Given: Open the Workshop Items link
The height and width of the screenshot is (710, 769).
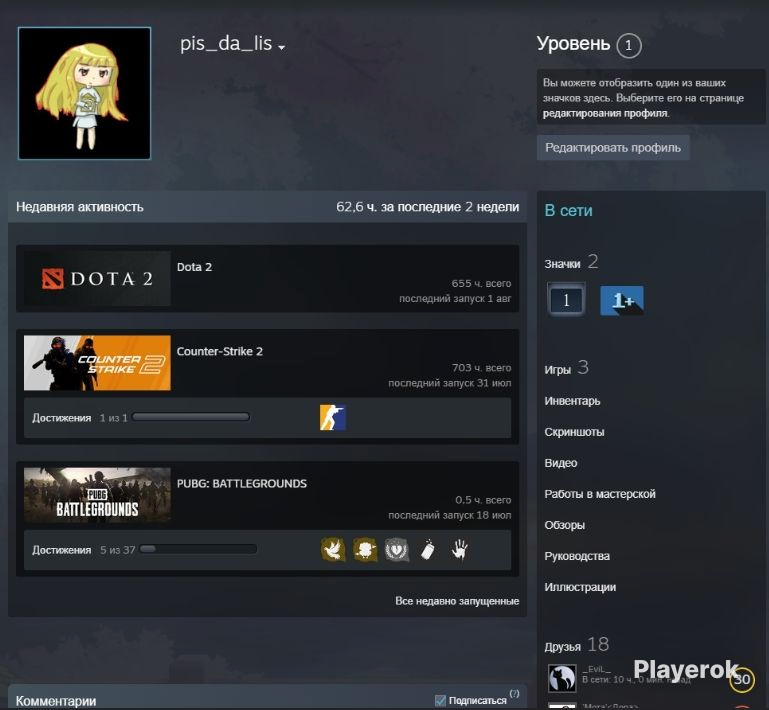Looking at the screenshot, I should tap(600, 494).
